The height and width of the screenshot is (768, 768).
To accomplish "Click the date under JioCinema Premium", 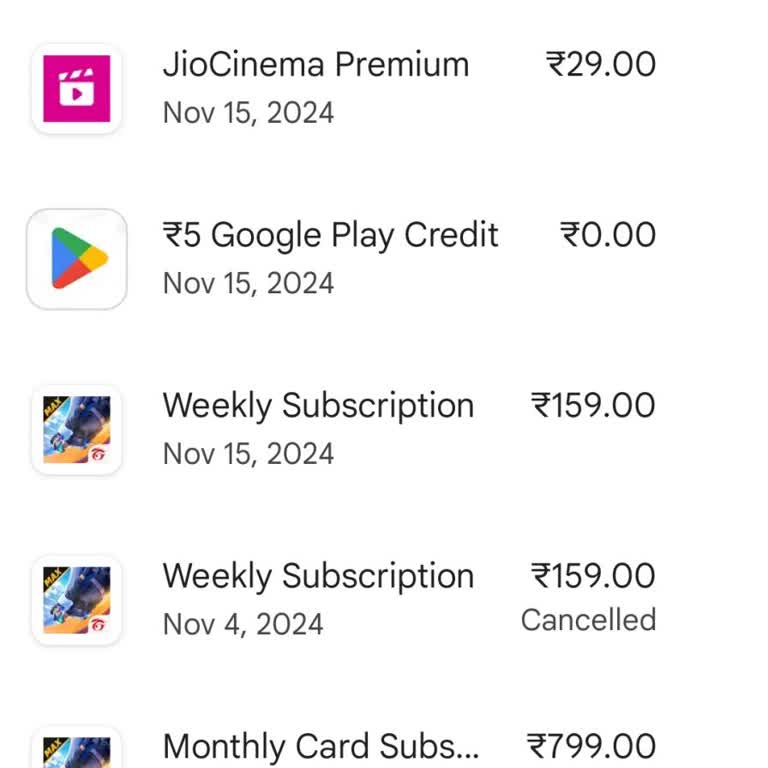I will point(248,112).
